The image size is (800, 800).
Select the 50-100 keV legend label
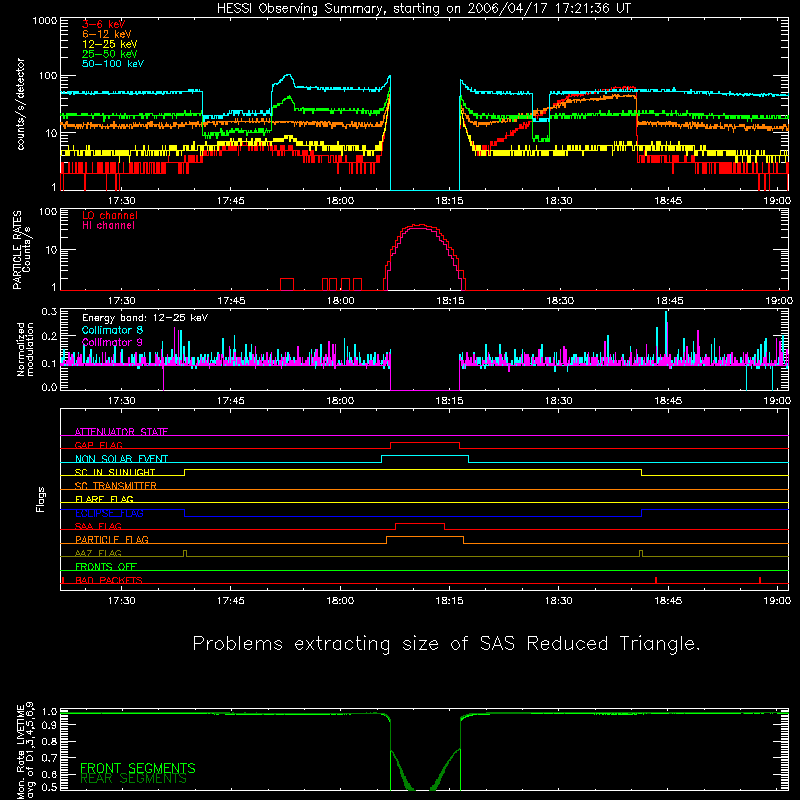113,64
